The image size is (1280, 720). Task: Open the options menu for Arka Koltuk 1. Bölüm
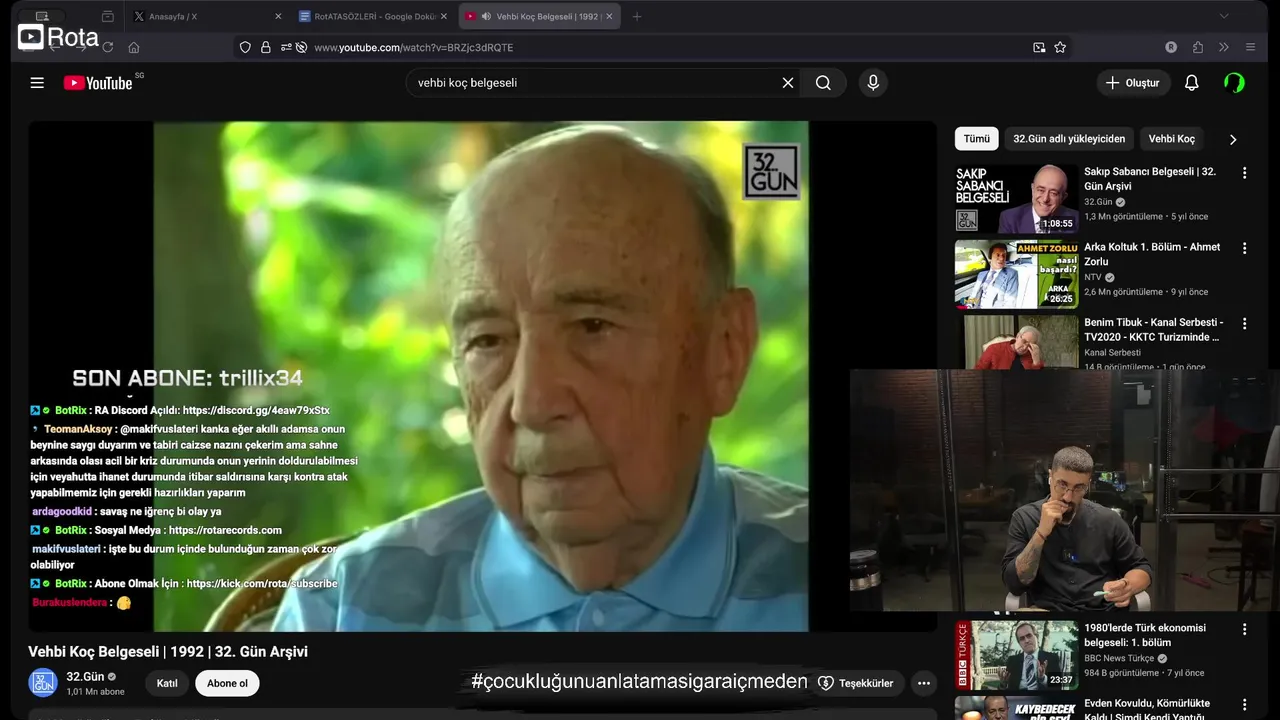[x=1245, y=248]
